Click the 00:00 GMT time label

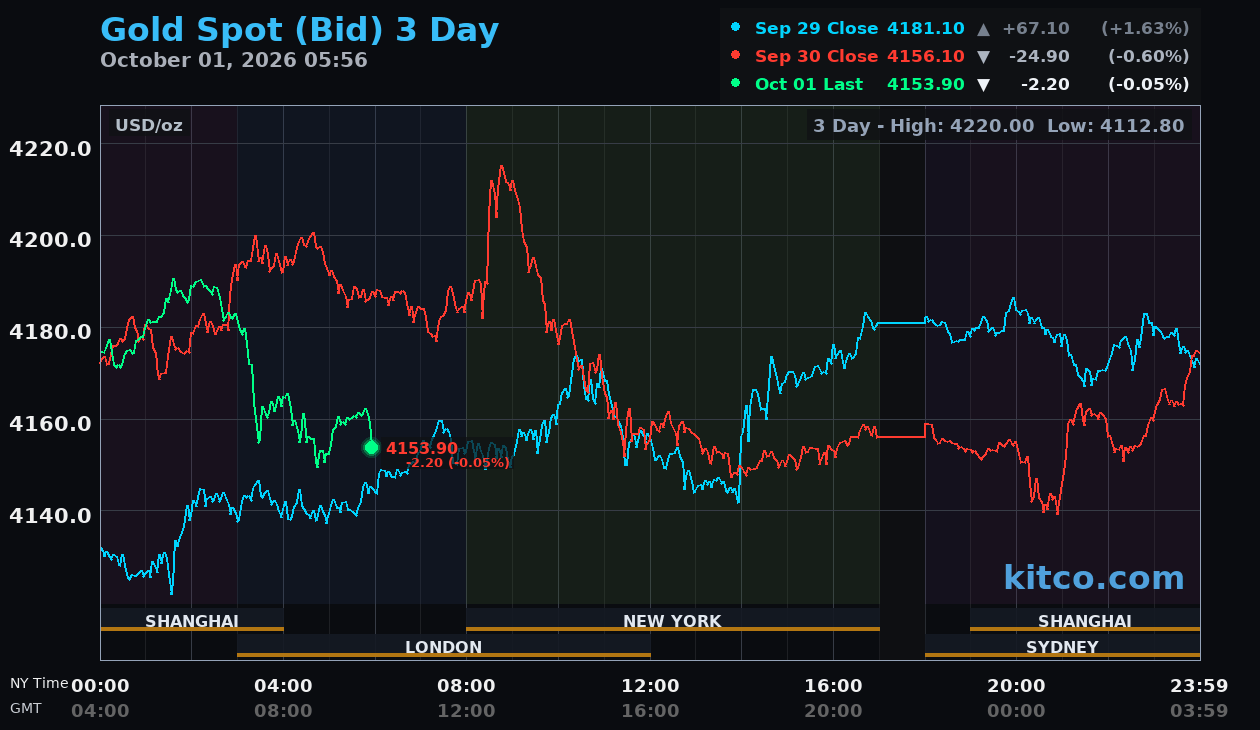coord(1016,711)
